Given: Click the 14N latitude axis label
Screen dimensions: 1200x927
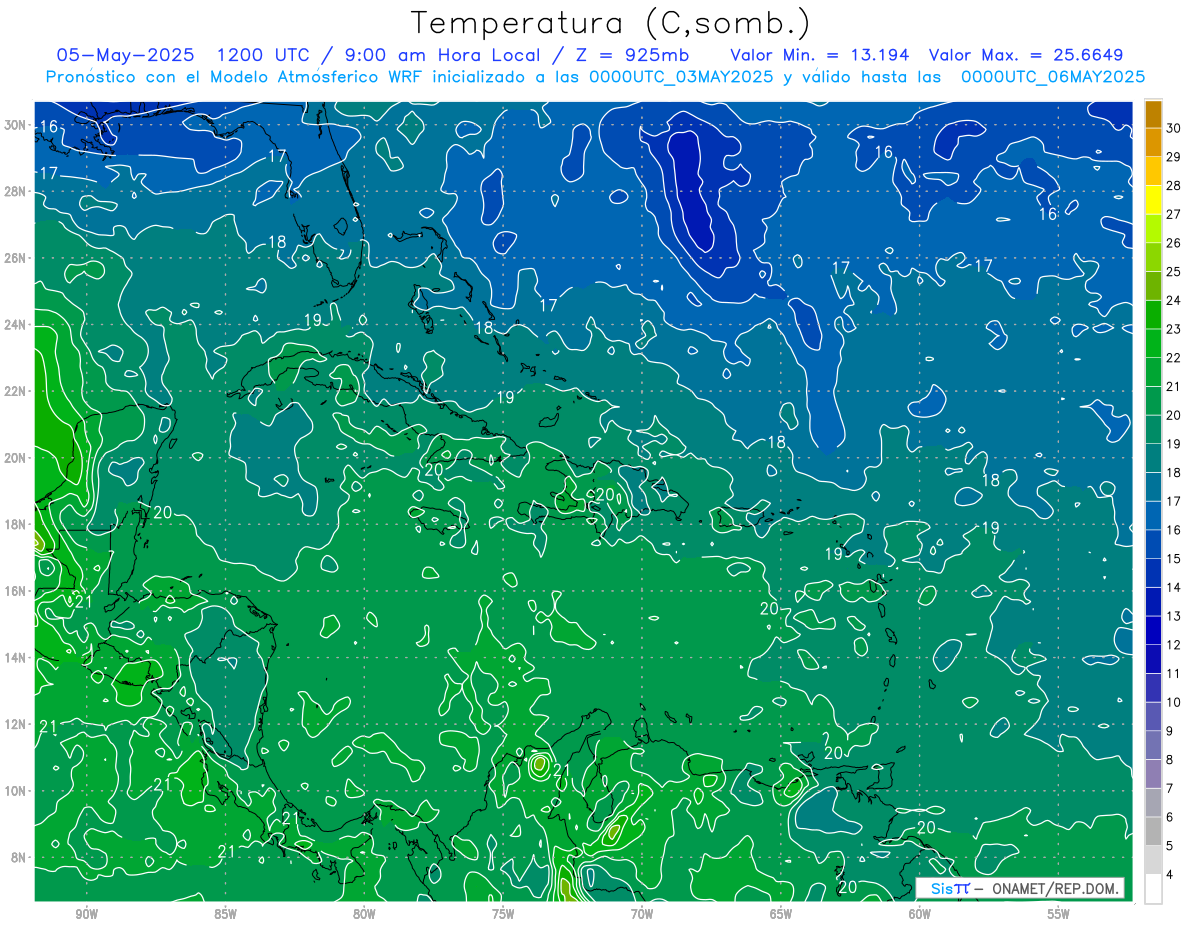Looking at the screenshot, I should [15, 658].
